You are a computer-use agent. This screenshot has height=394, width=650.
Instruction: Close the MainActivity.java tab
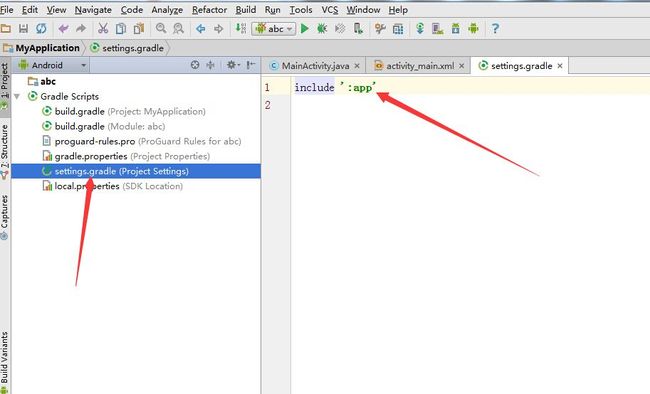357,66
